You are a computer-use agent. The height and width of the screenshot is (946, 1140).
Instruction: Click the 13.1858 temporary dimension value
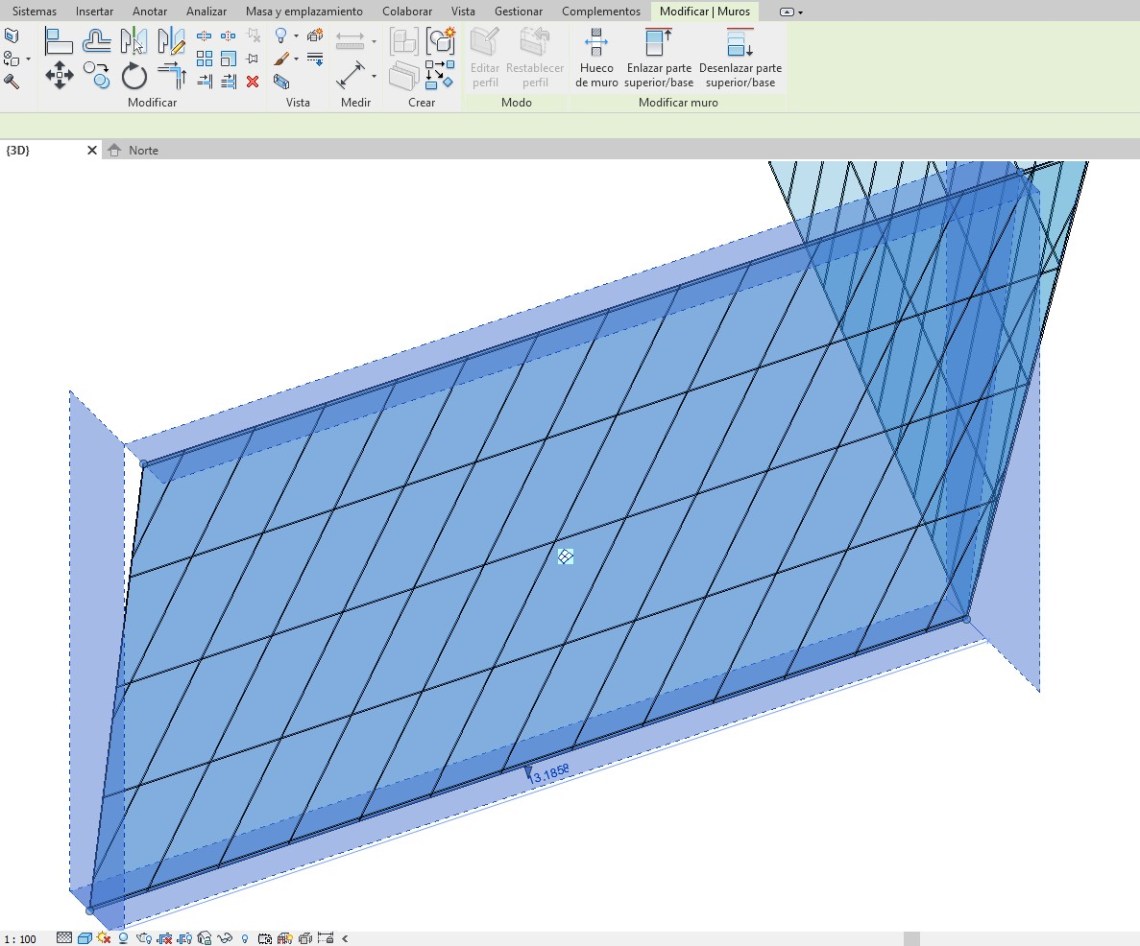(549, 773)
